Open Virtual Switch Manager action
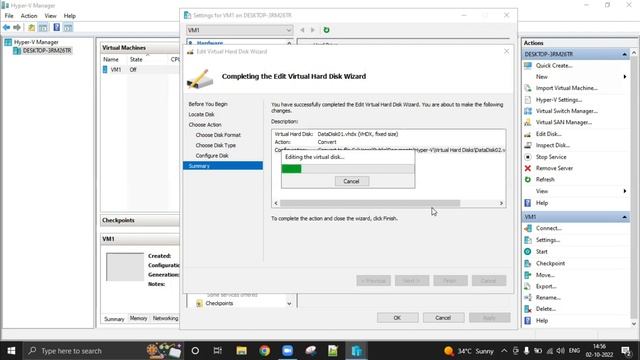This screenshot has width=640, height=360. pyautogui.click(x=567, y=111)
